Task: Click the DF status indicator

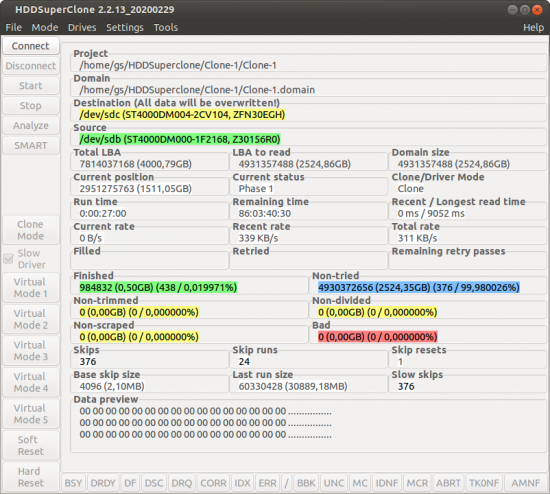Action: click(x=130, y=483)
